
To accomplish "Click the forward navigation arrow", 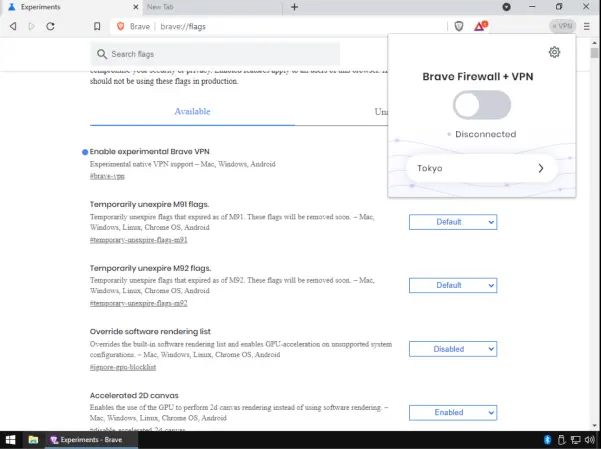I will tap(31, 26).
